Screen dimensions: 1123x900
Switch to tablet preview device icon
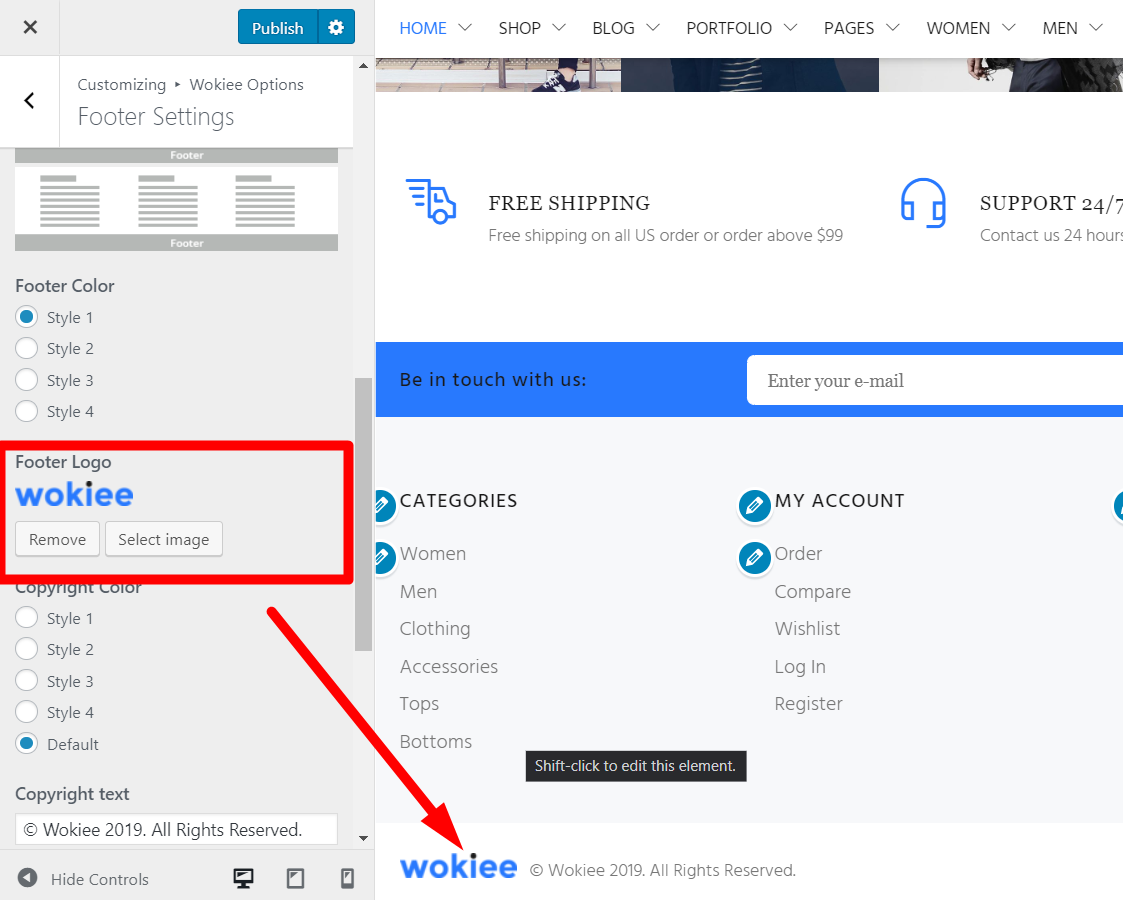[295, 878]
